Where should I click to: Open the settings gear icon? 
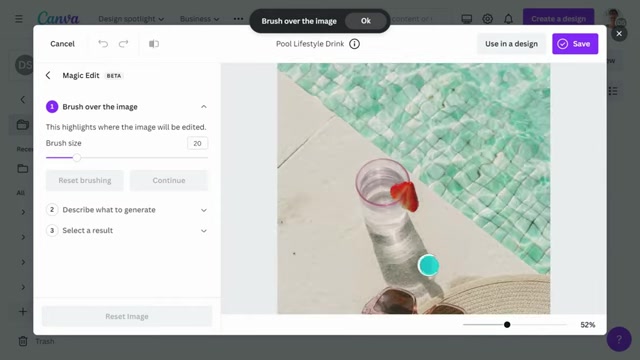[487, 19]
